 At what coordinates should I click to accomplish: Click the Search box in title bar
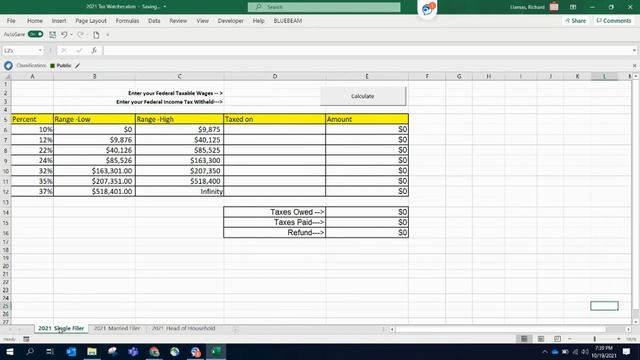[x=324, y=7]
